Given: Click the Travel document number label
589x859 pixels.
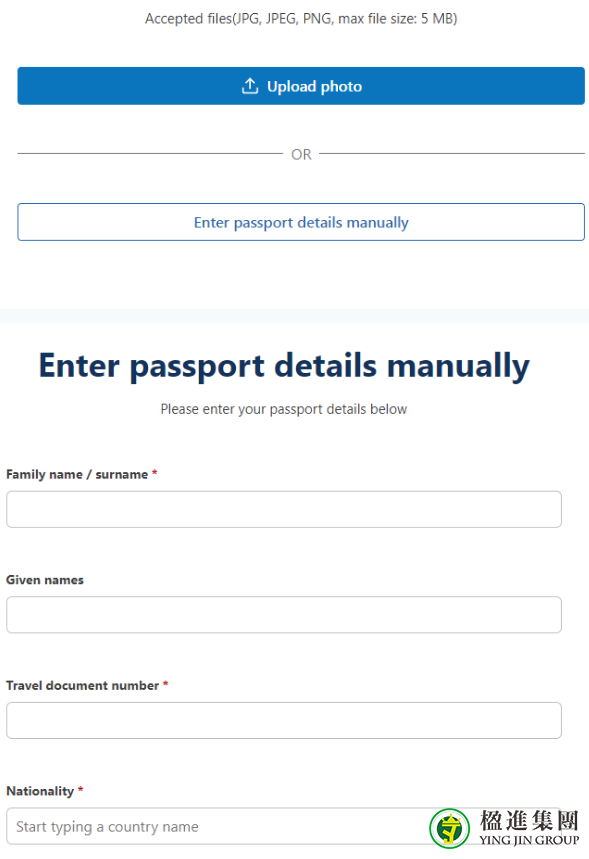Looking at the screenshot, I should tap(83, 685).
